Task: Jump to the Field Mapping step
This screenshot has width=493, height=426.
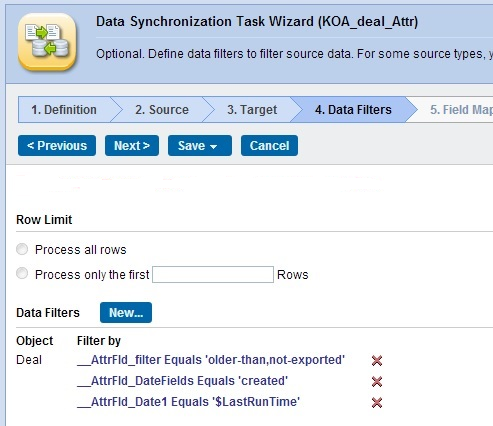Action: click(x=461, y=110)
